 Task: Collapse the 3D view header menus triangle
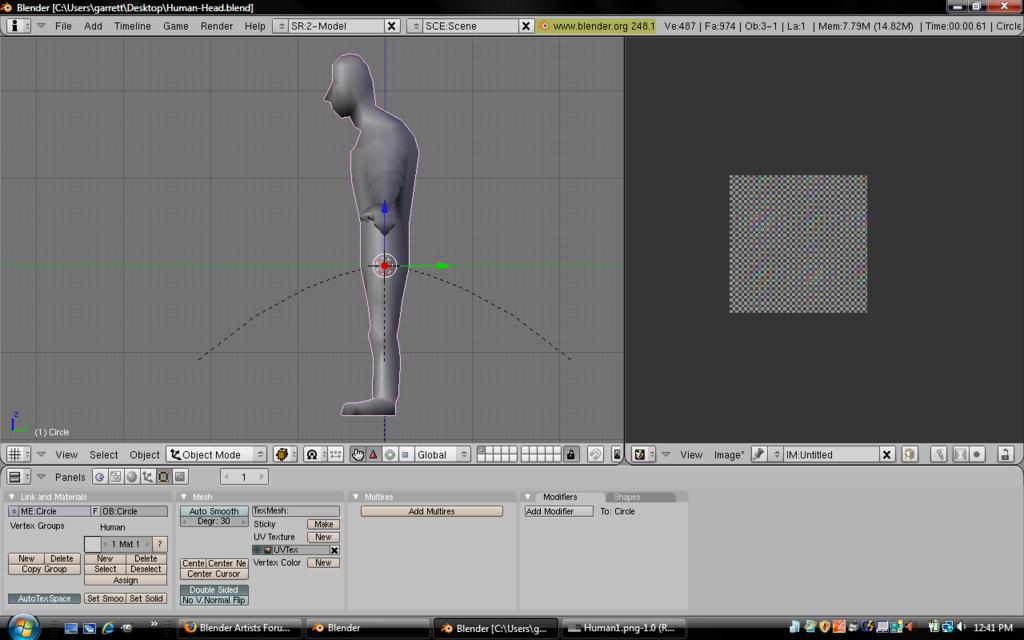point(40,455)
